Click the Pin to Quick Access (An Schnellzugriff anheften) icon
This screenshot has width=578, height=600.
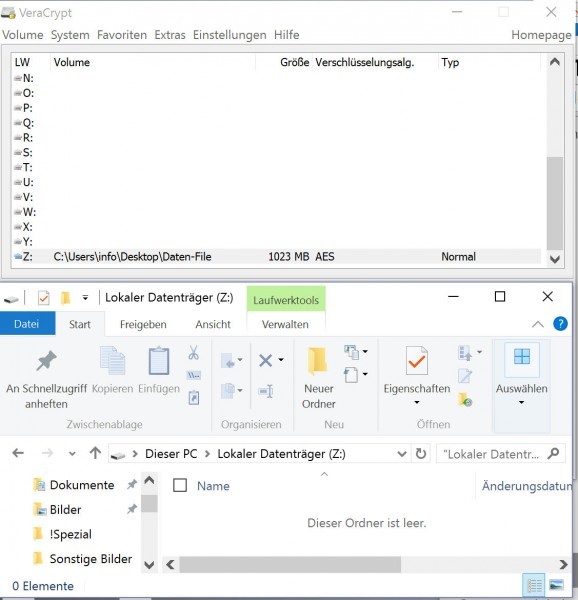(47, 360)
